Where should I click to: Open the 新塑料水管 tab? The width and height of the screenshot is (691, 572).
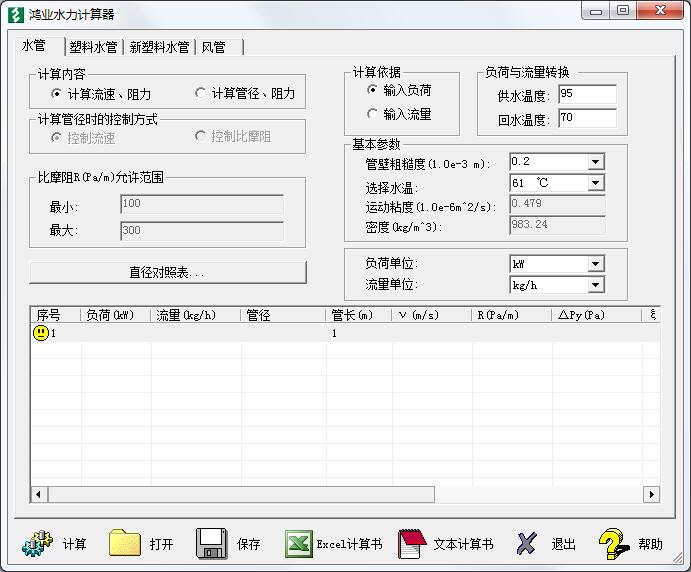pyautogui.click(x=159, y=47)
